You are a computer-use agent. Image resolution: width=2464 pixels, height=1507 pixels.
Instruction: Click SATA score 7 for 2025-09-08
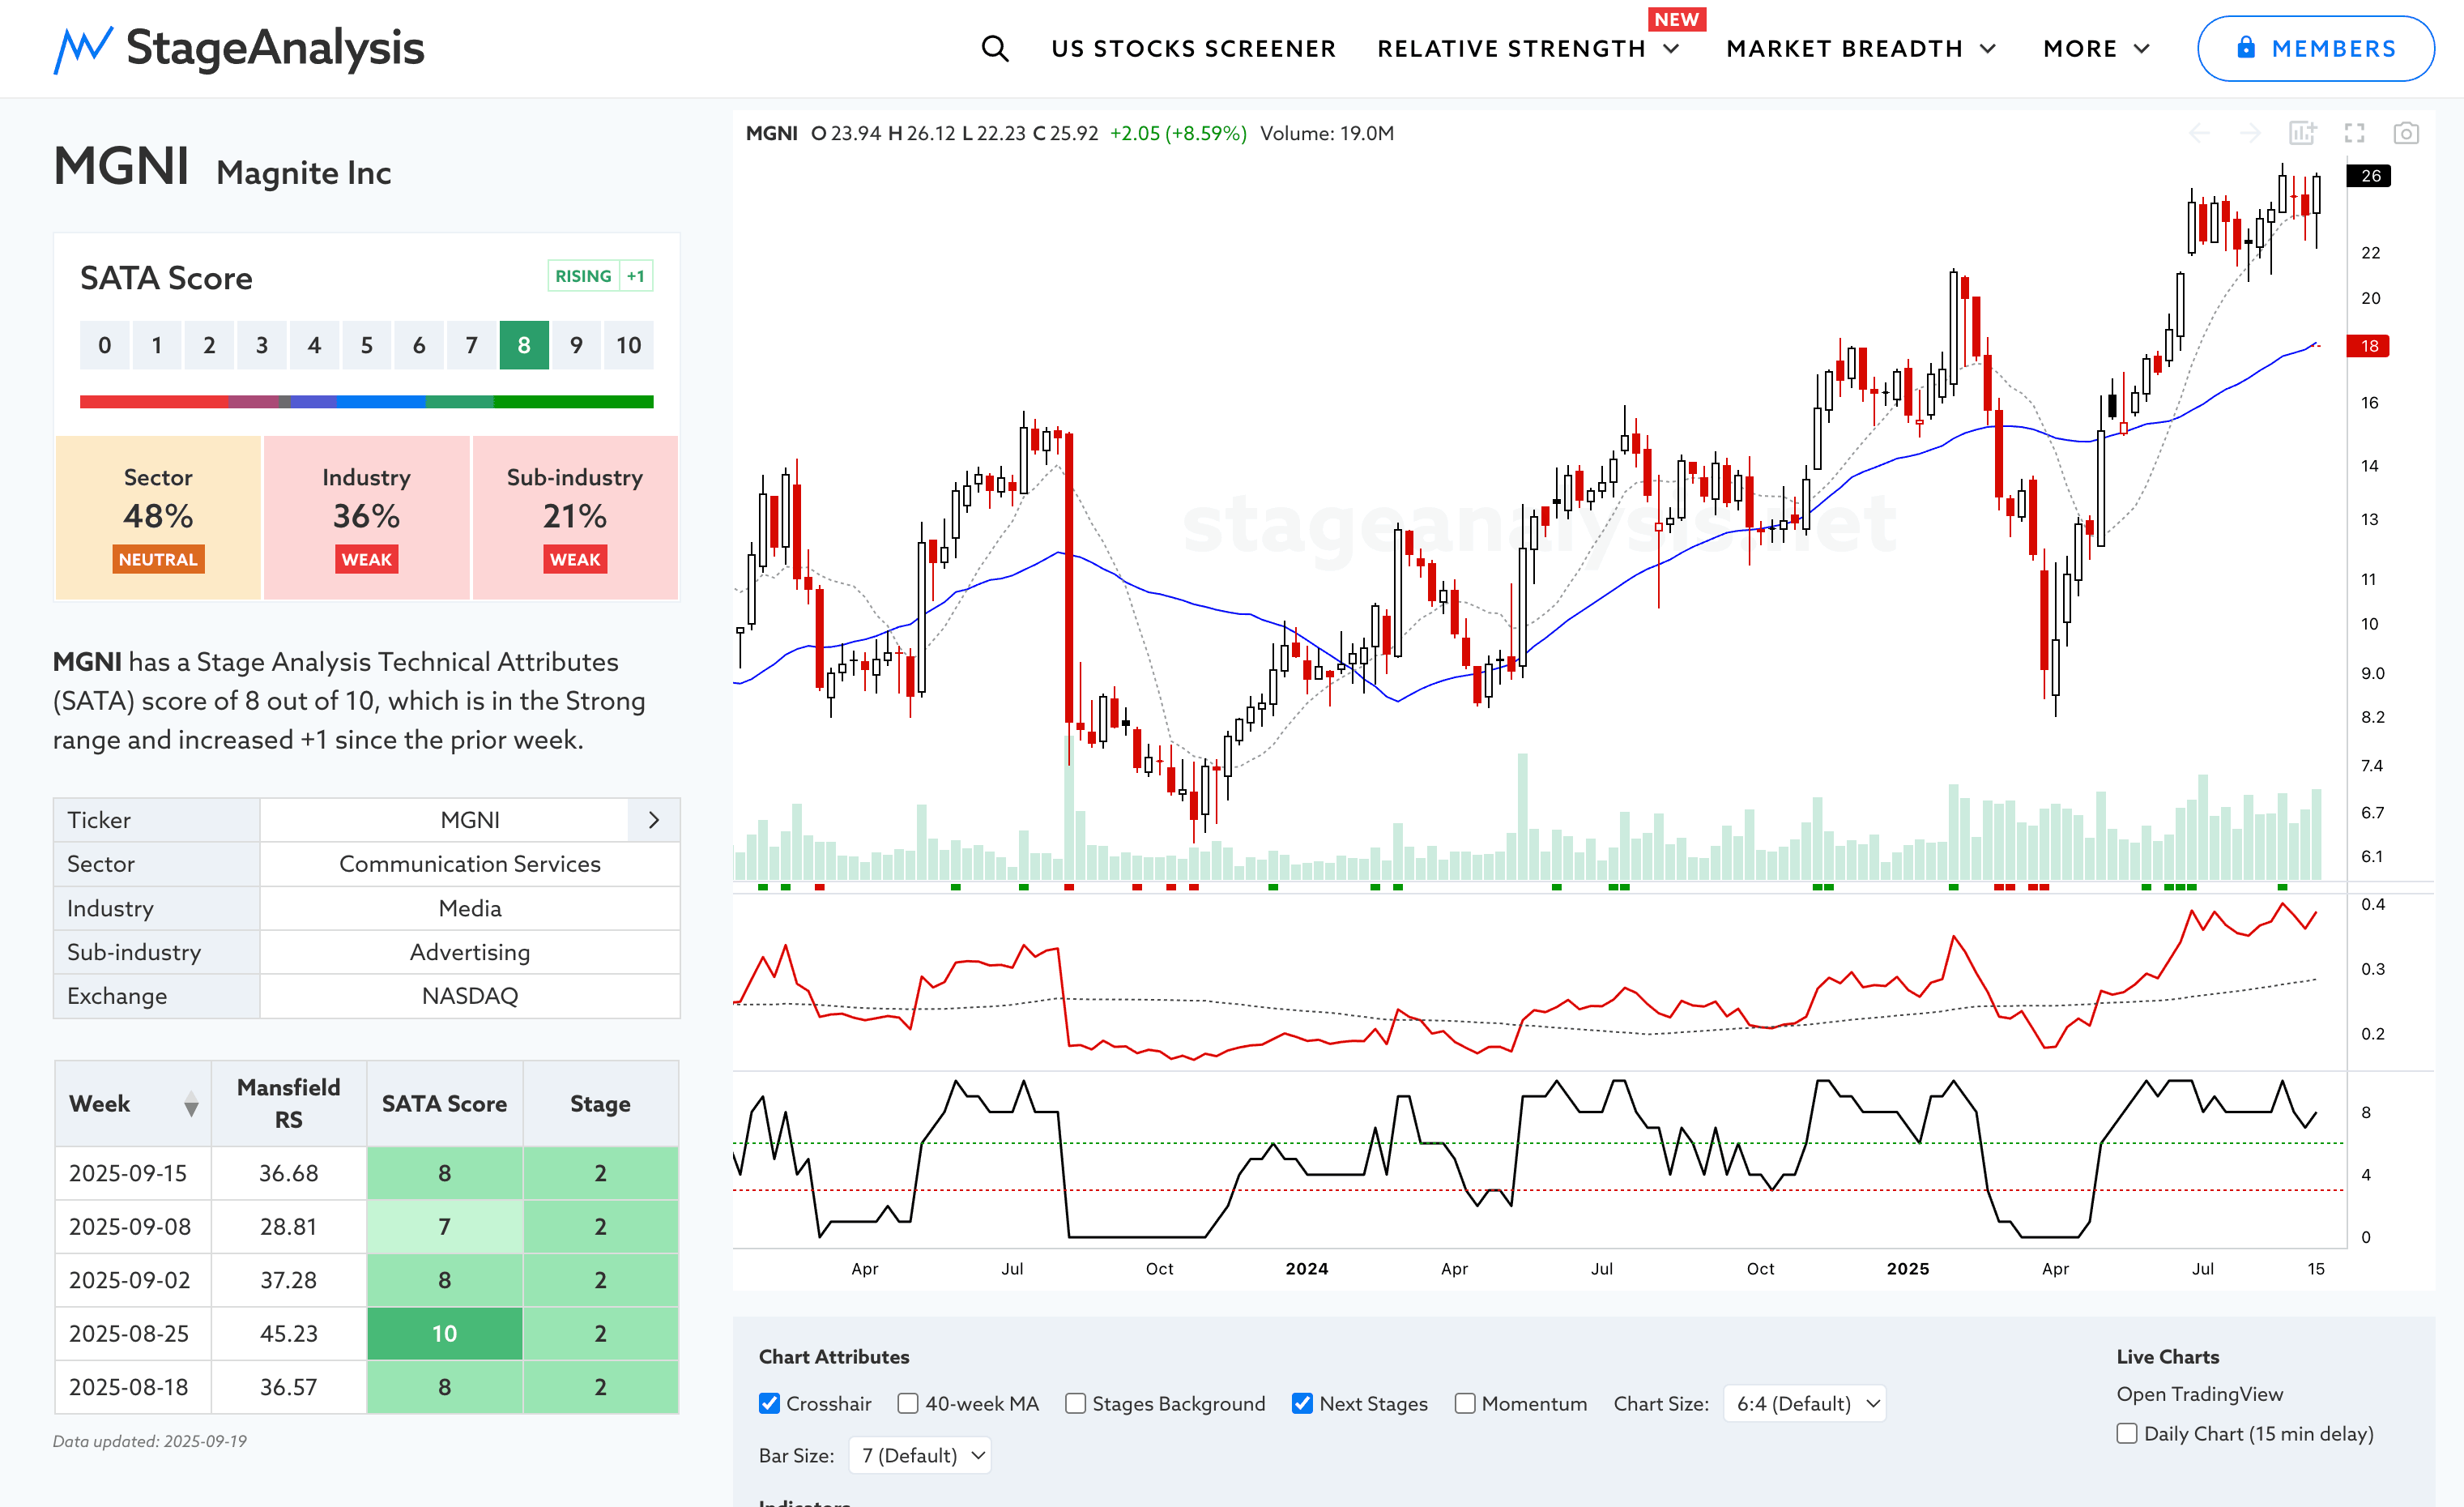pos(444,1226)
